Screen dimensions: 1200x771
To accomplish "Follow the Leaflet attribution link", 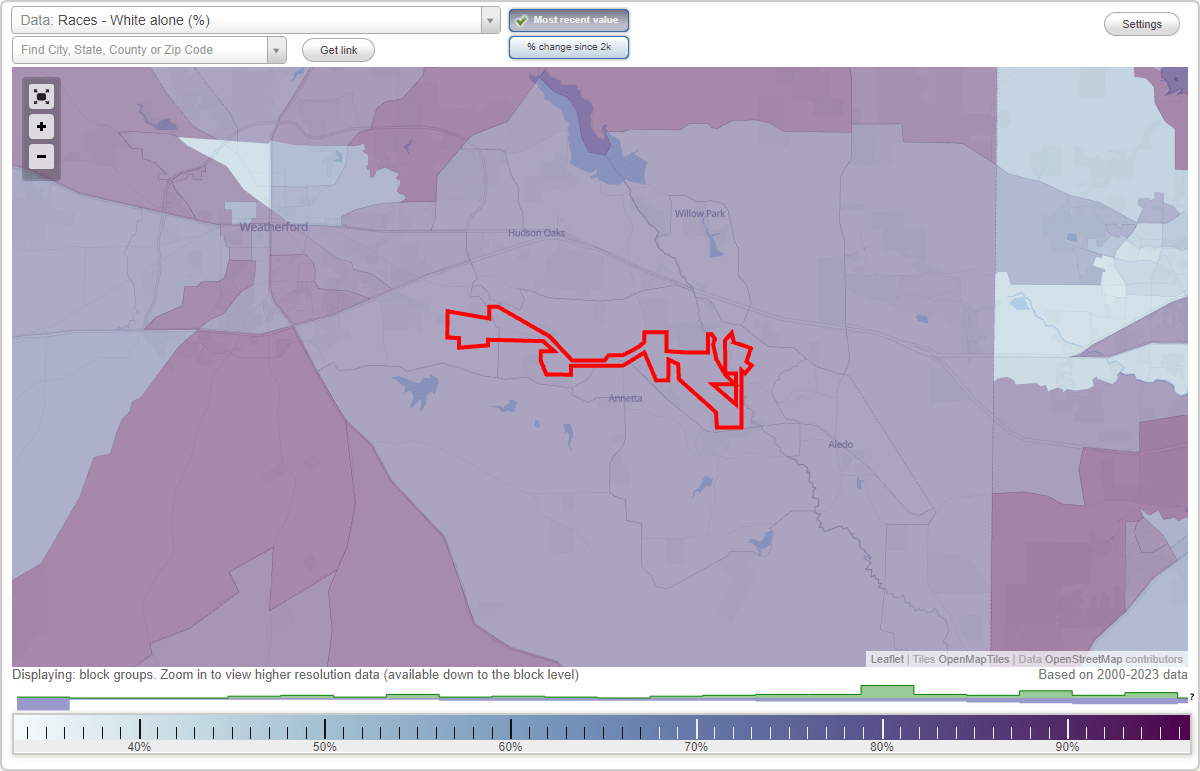I will tap(887, 659).
